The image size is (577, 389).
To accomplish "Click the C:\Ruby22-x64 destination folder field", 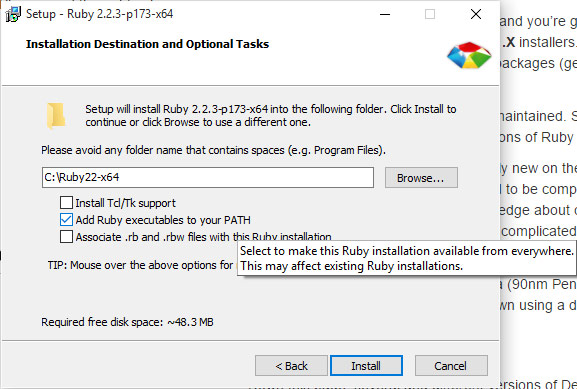I will tap(208, 177).
